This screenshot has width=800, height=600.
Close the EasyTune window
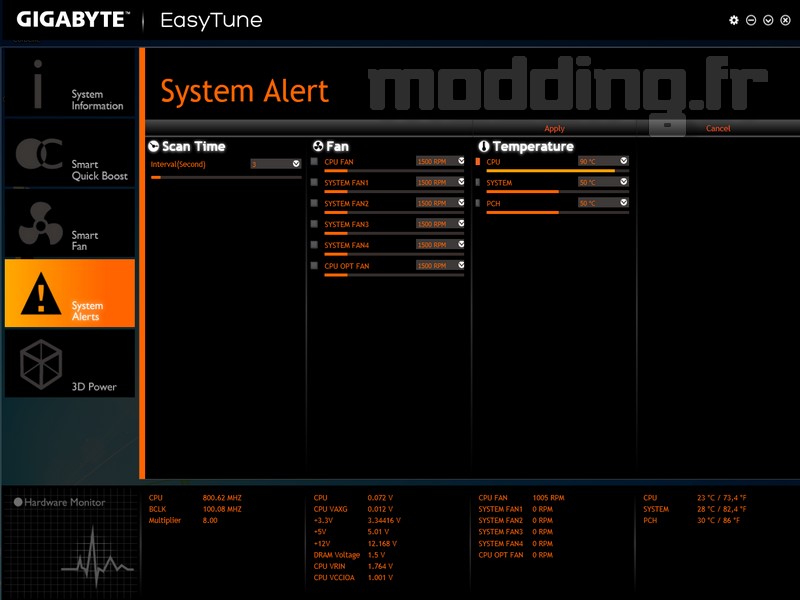click(x=786, y=20)
